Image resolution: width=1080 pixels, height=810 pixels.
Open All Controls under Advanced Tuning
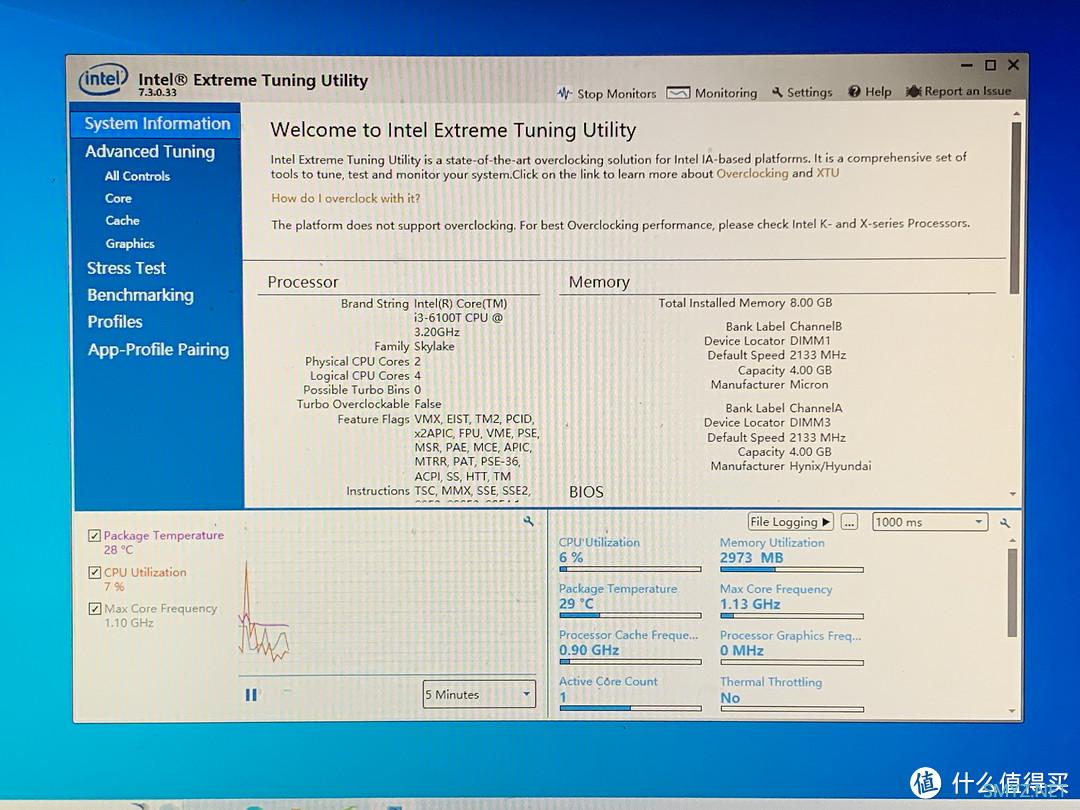[137, 176]
